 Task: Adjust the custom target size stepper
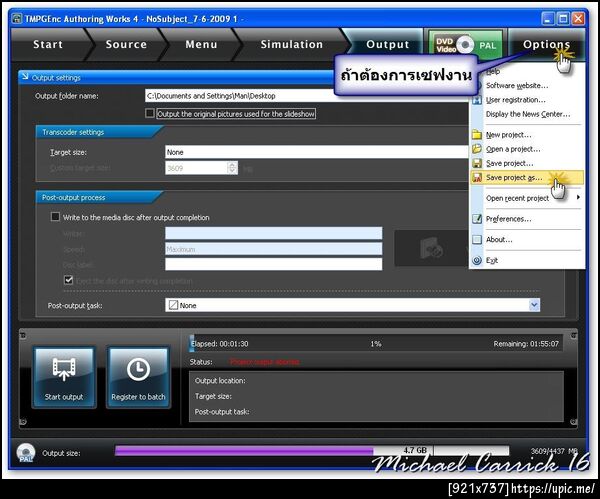tap(232, 168)
